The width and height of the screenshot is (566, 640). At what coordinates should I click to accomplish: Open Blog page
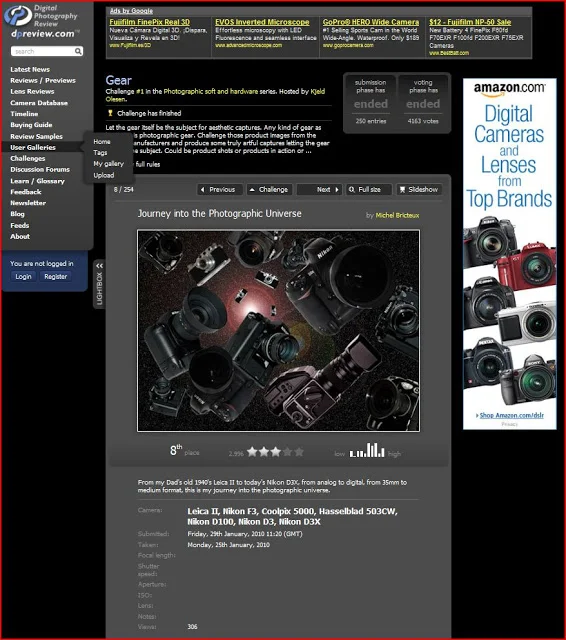18,214
